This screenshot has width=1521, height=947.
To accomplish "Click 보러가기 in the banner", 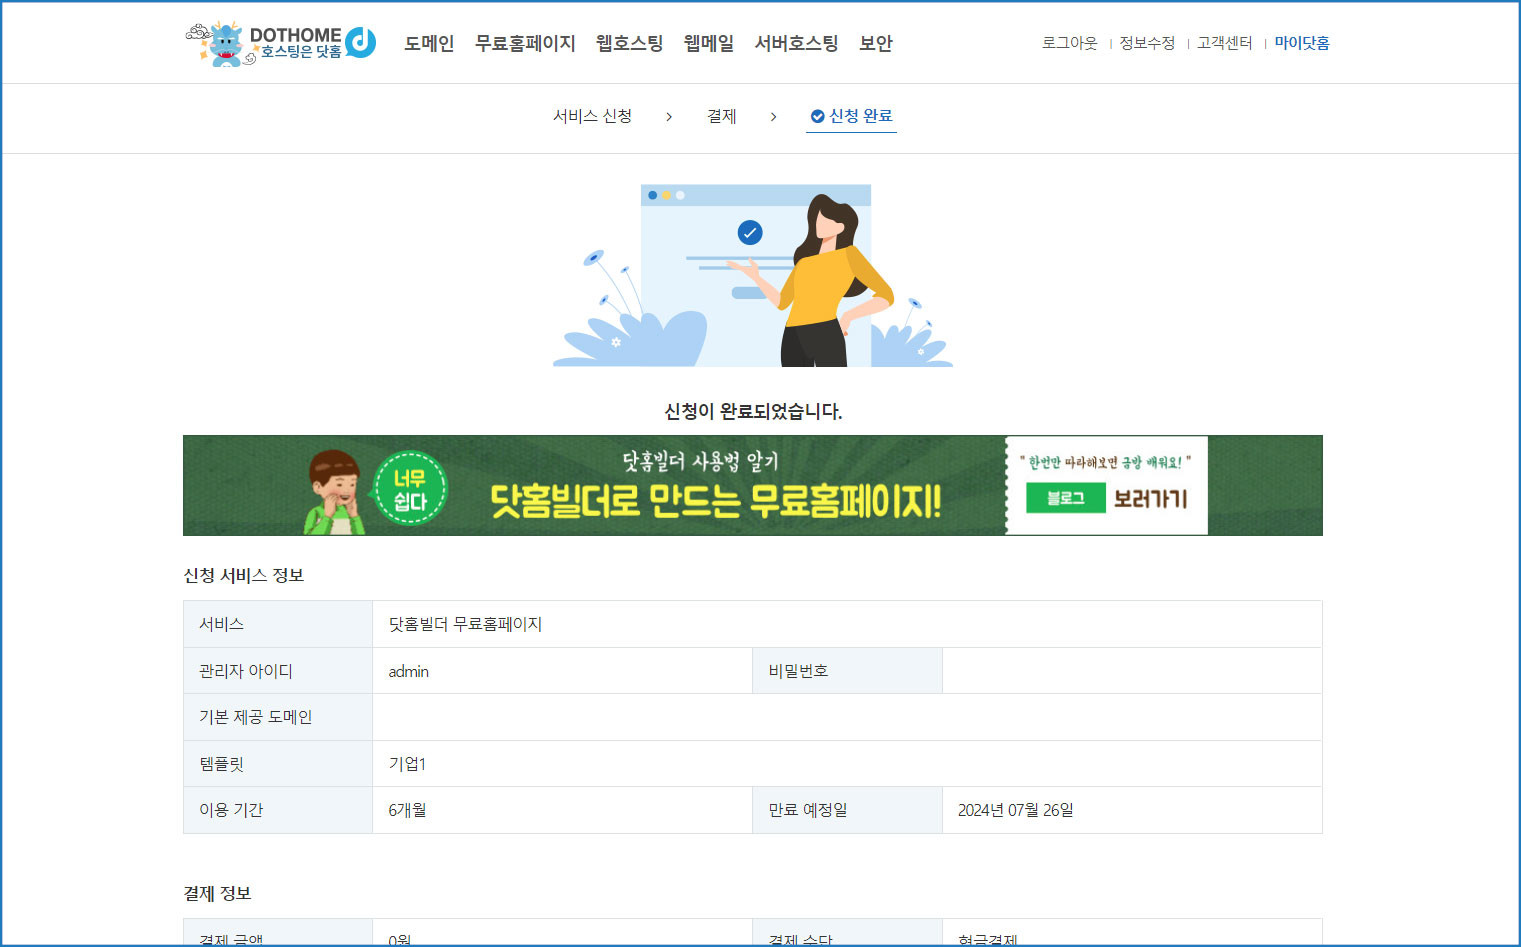I will click(x=1150, y=498).
